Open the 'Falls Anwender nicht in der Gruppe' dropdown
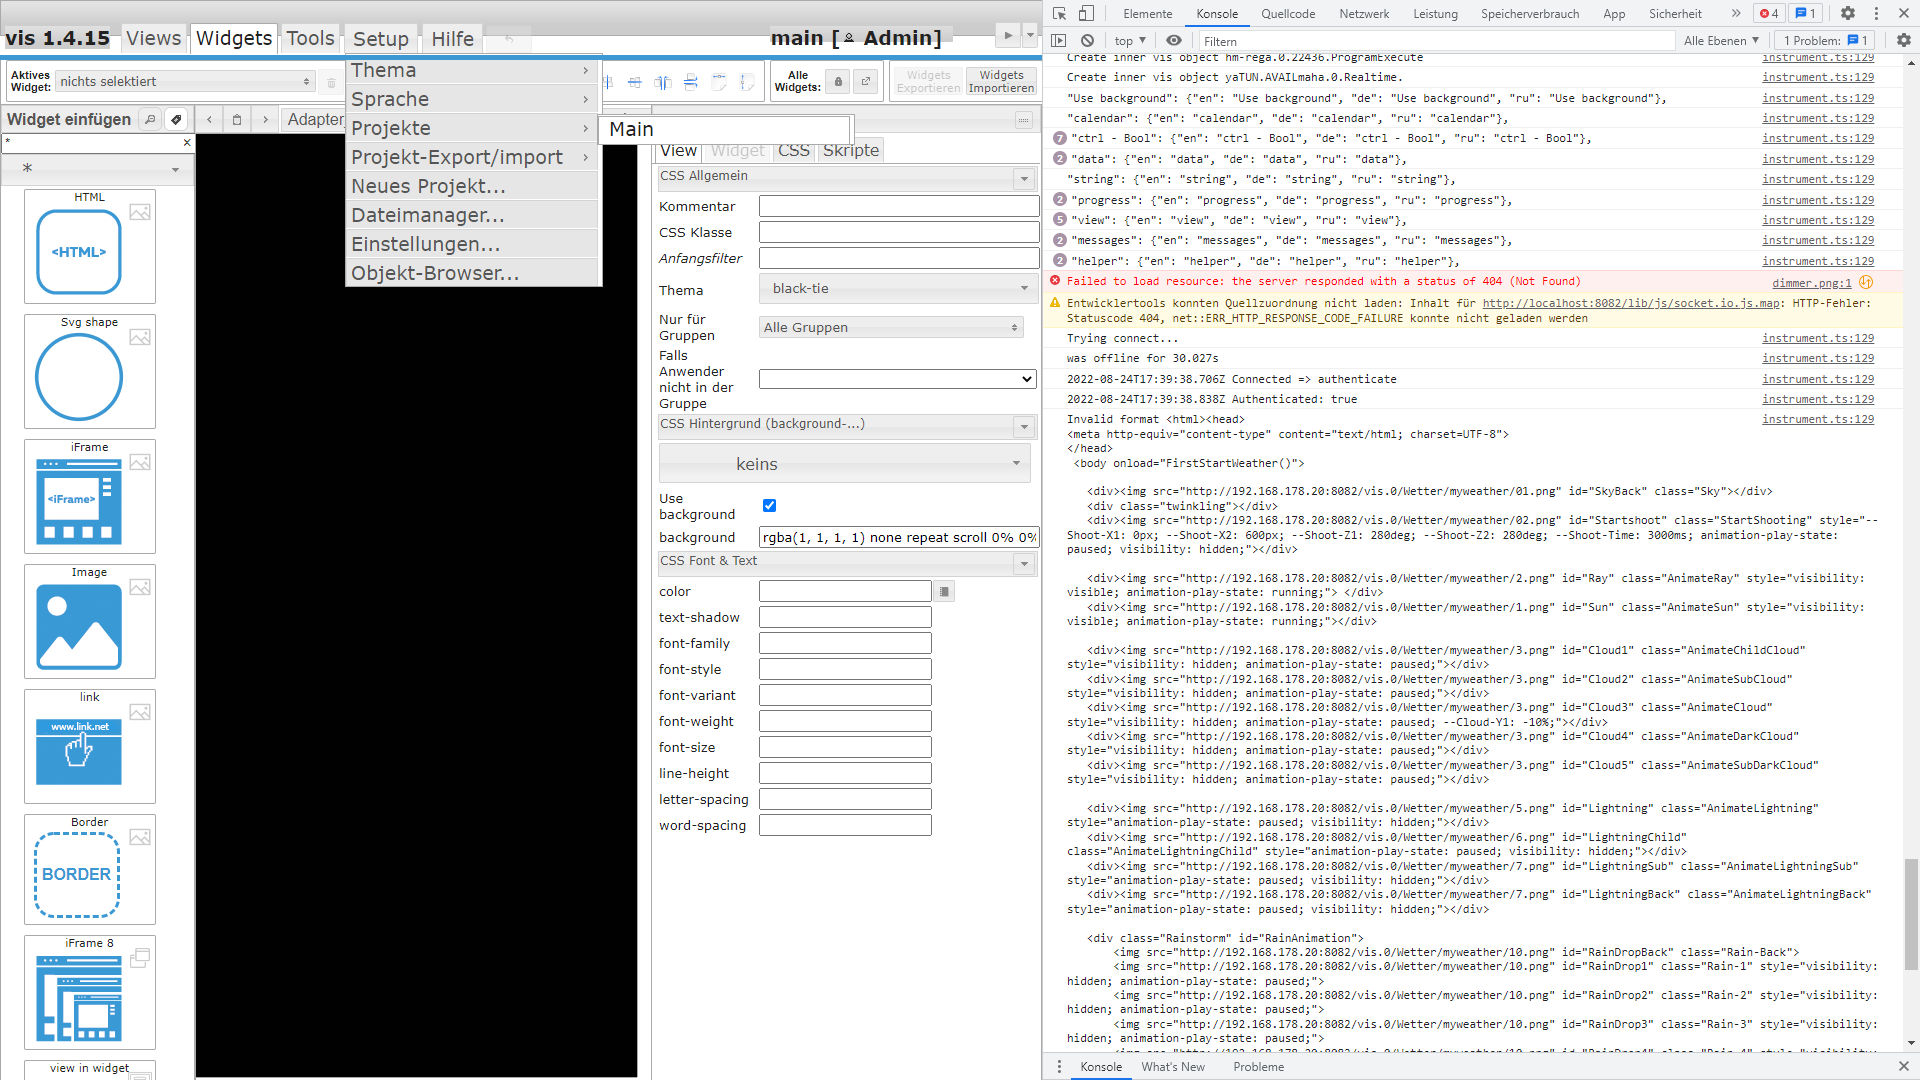The width and height of the screenshot is (1920, 1080). click(898, 379)
